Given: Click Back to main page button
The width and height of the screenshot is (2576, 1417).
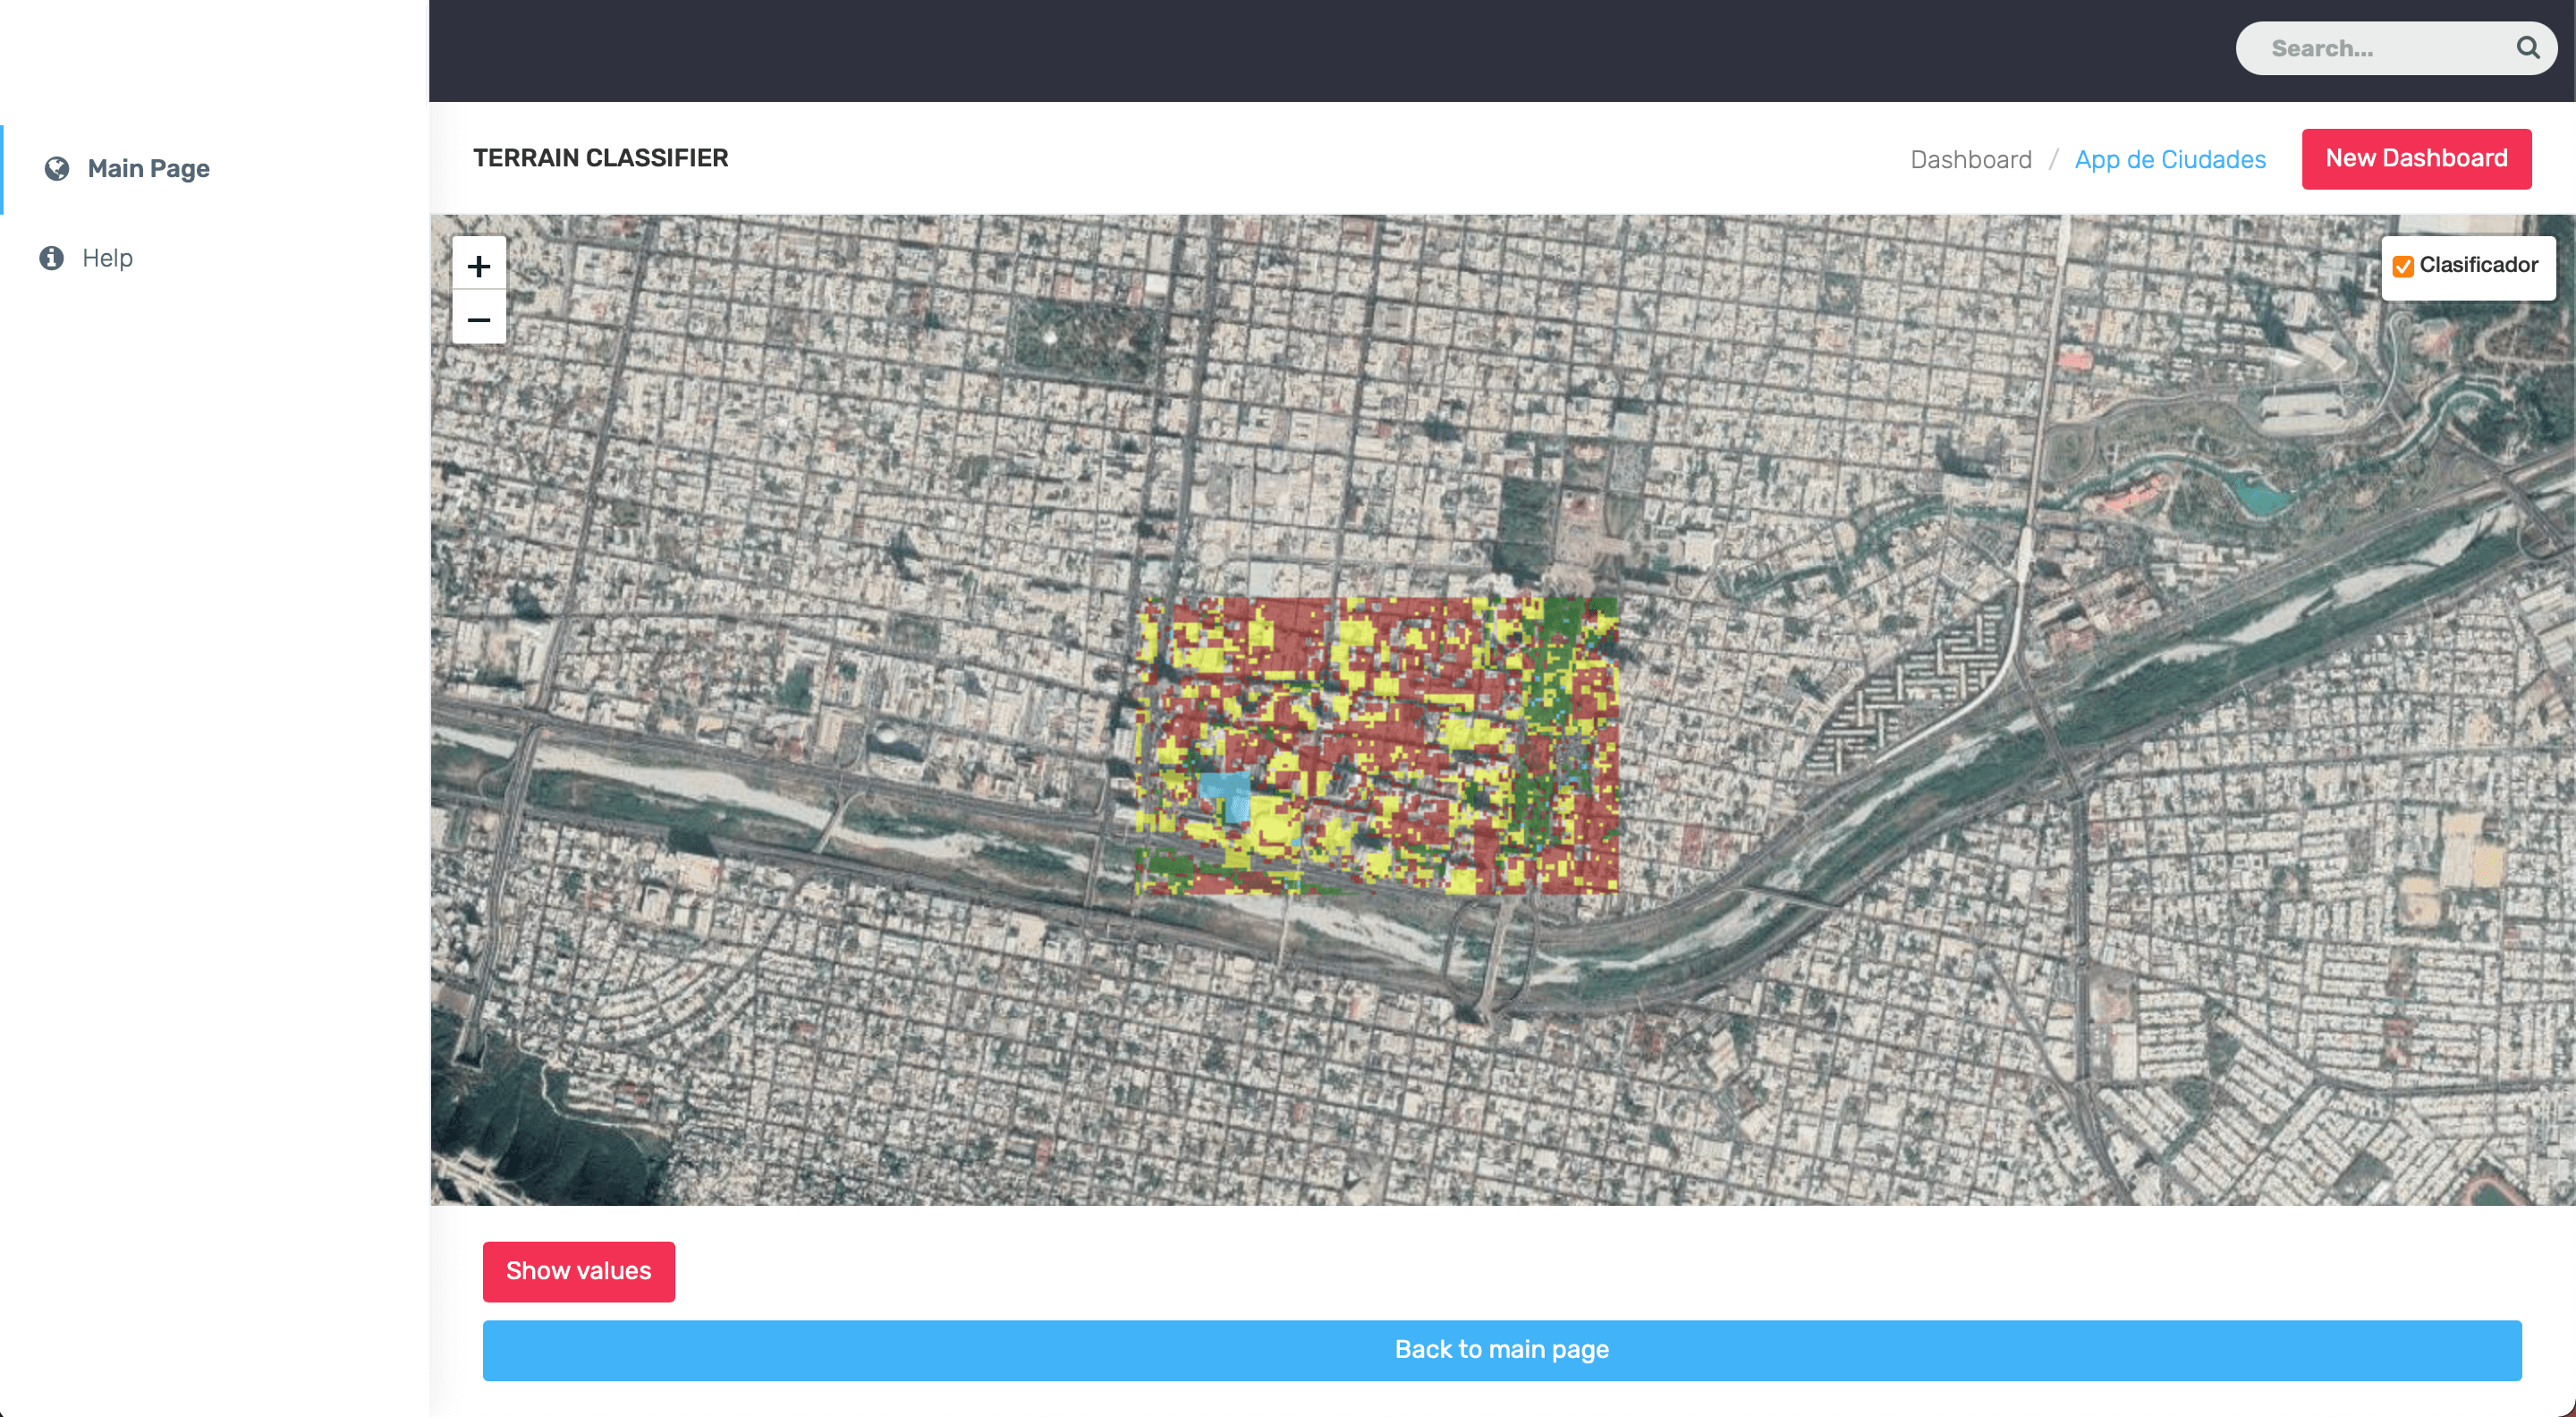Looking at the screenshot, I should [x=1501, y=1350].
